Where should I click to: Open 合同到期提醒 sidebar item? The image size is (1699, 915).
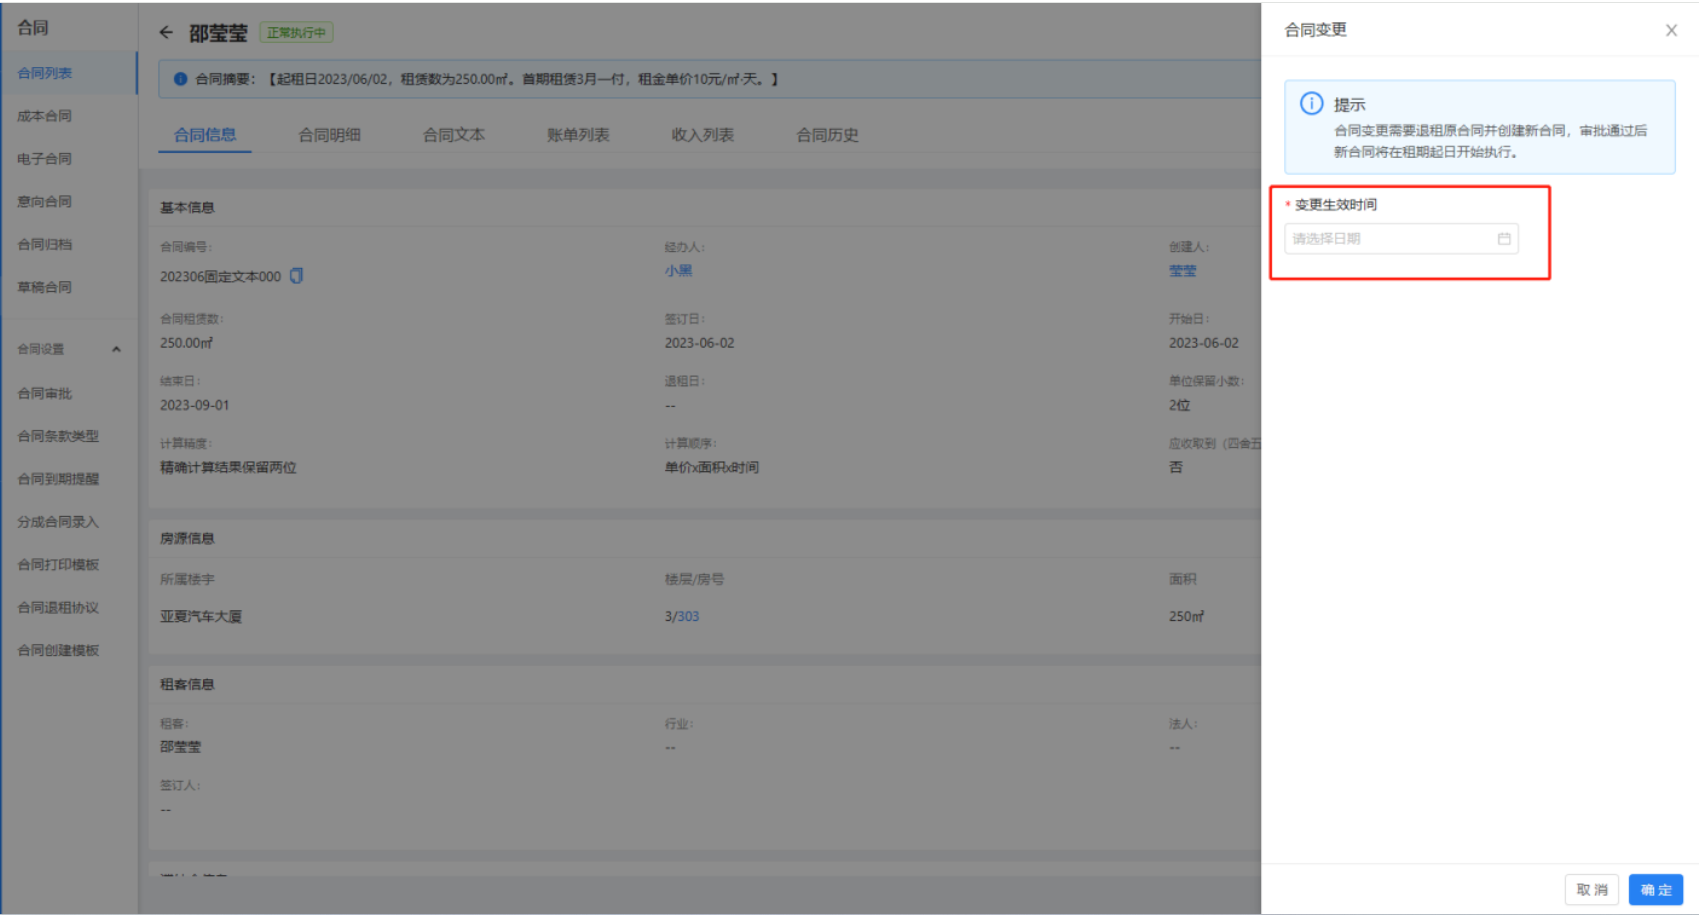58,479
